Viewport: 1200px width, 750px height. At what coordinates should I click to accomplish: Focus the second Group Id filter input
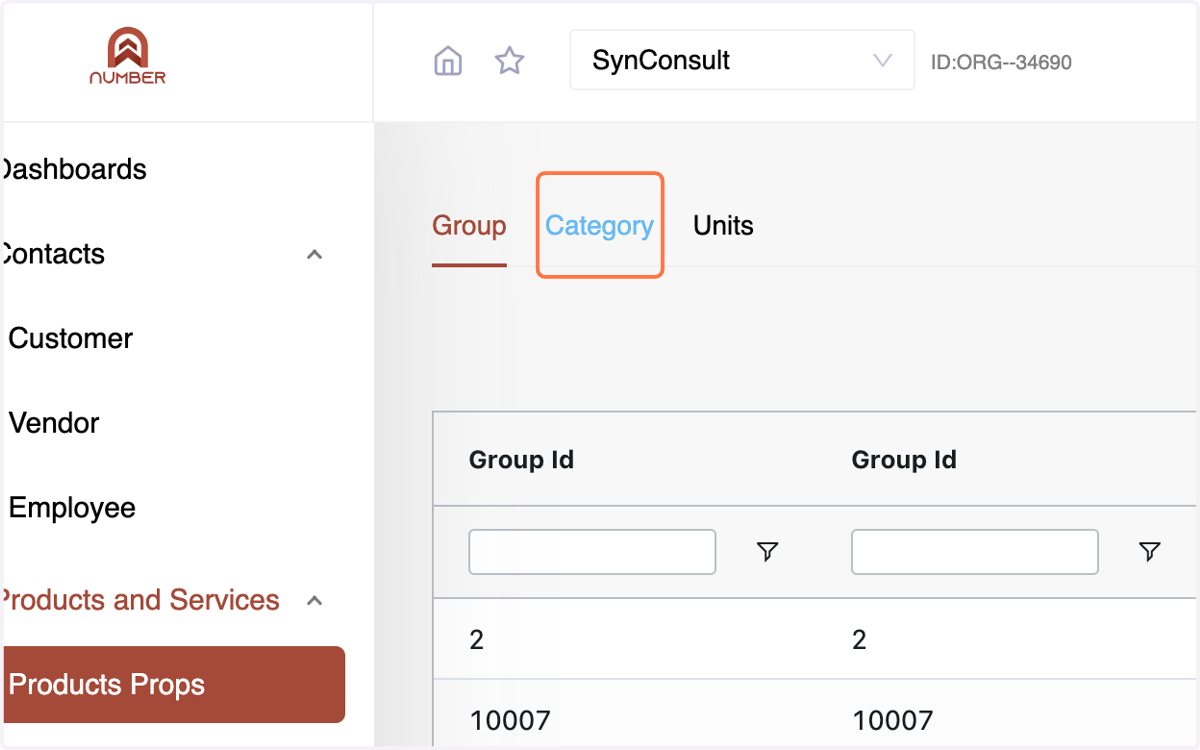(x=975, y=552)
